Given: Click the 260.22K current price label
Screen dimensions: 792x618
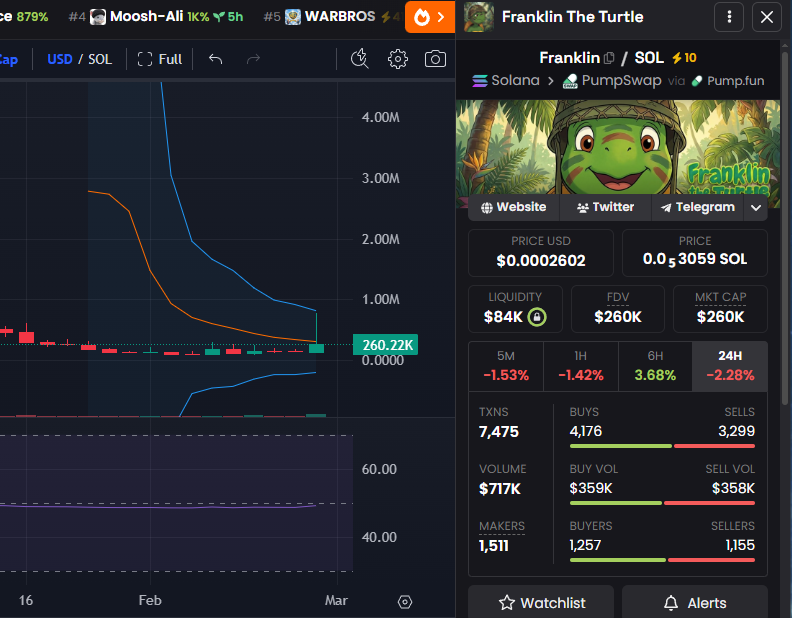Looking at the screenshot, I should (x=385, y=345).
